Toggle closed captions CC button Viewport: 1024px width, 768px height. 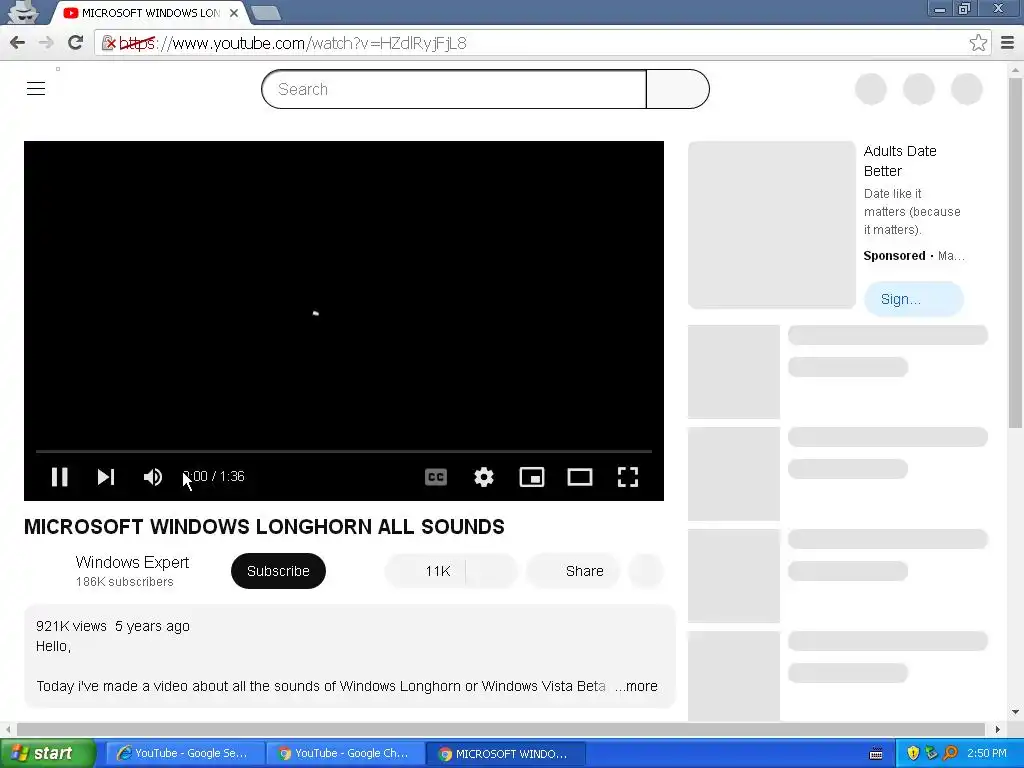point(436,477)
